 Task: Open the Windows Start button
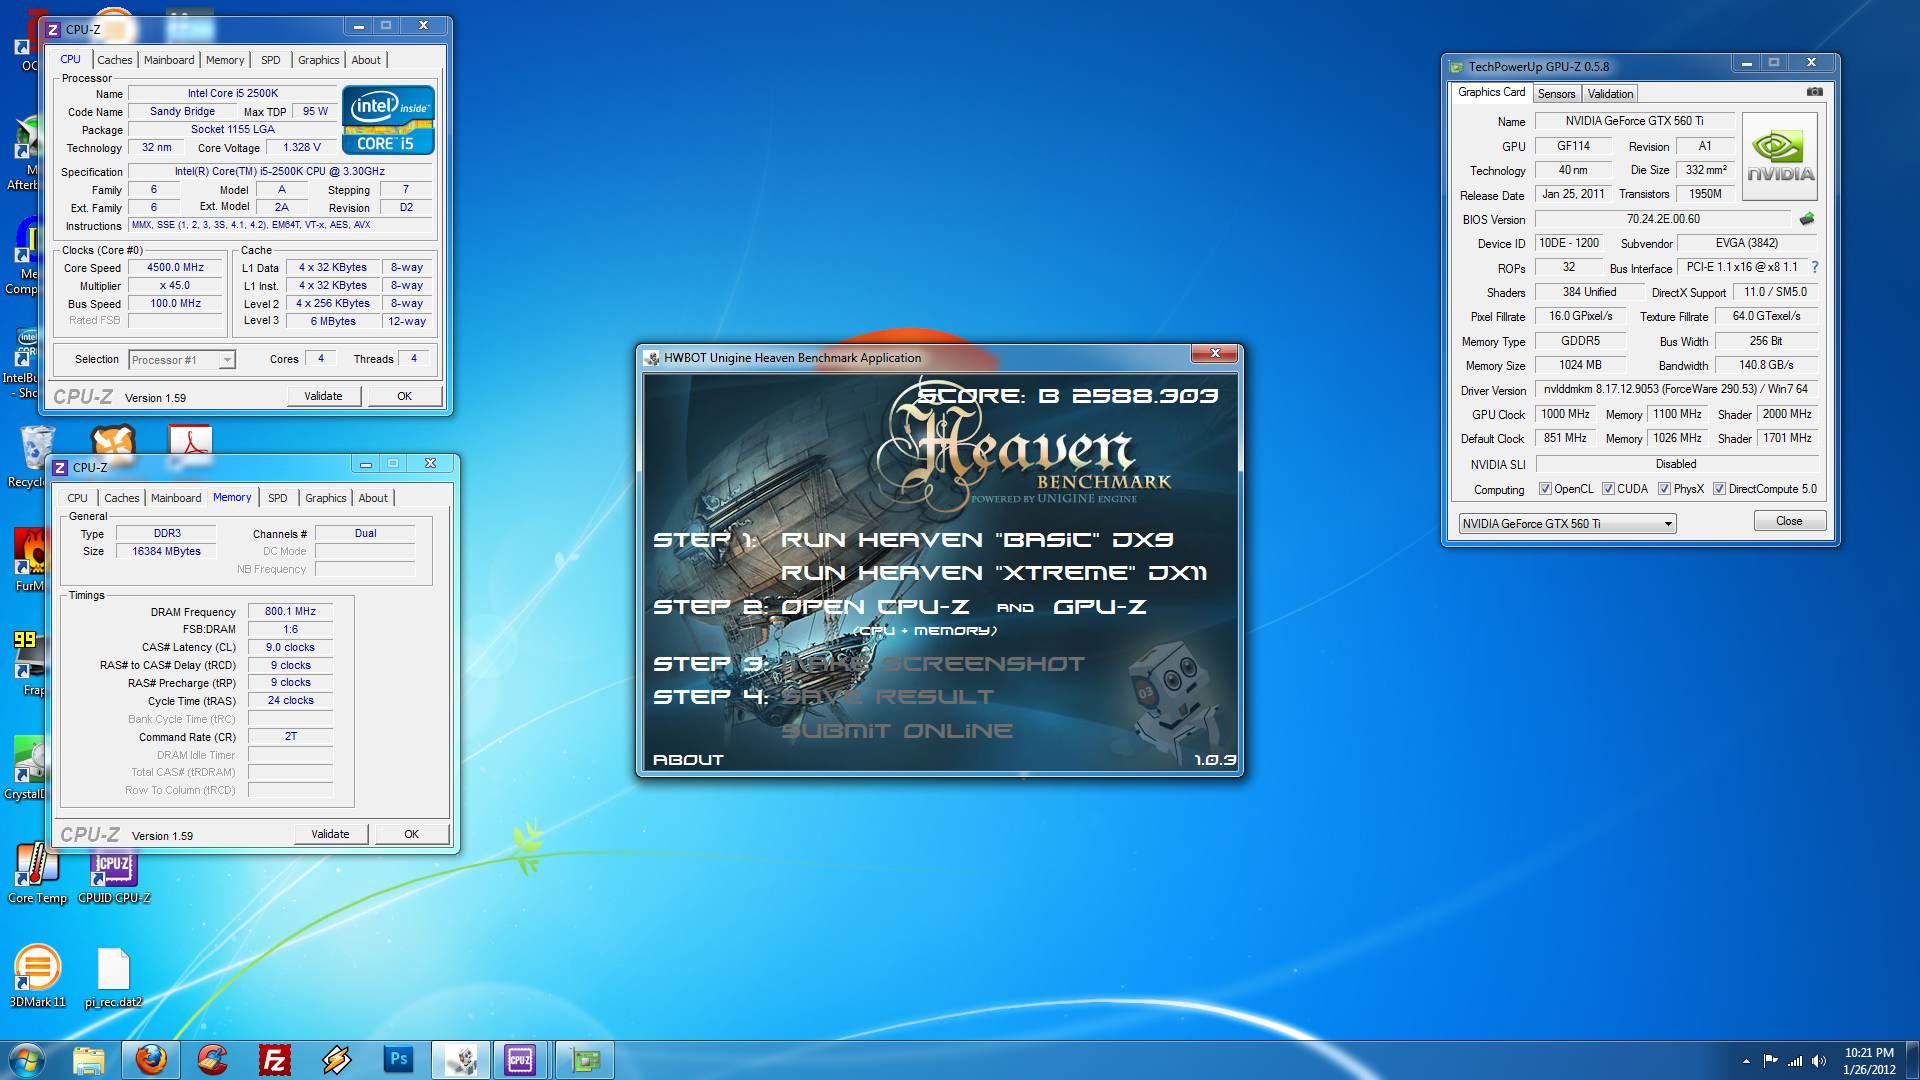(27, 1060)
